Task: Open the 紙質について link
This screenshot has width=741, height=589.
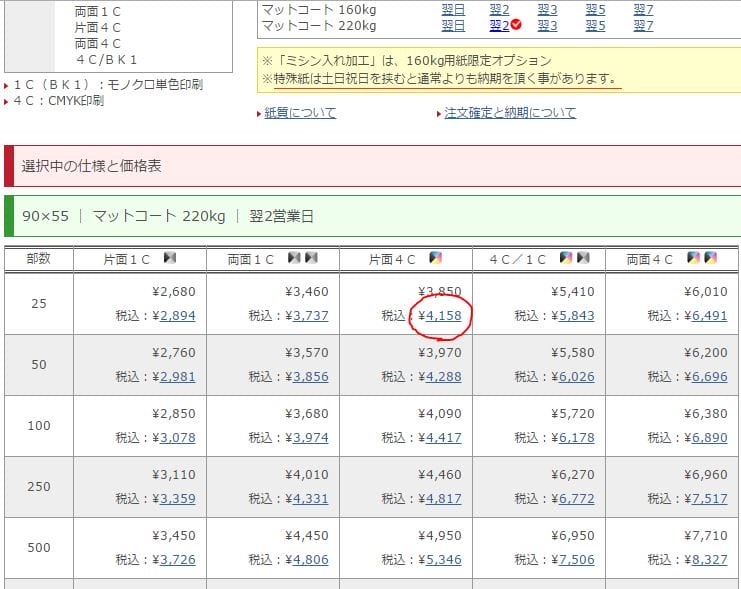Action: click(x=300, y=113)
